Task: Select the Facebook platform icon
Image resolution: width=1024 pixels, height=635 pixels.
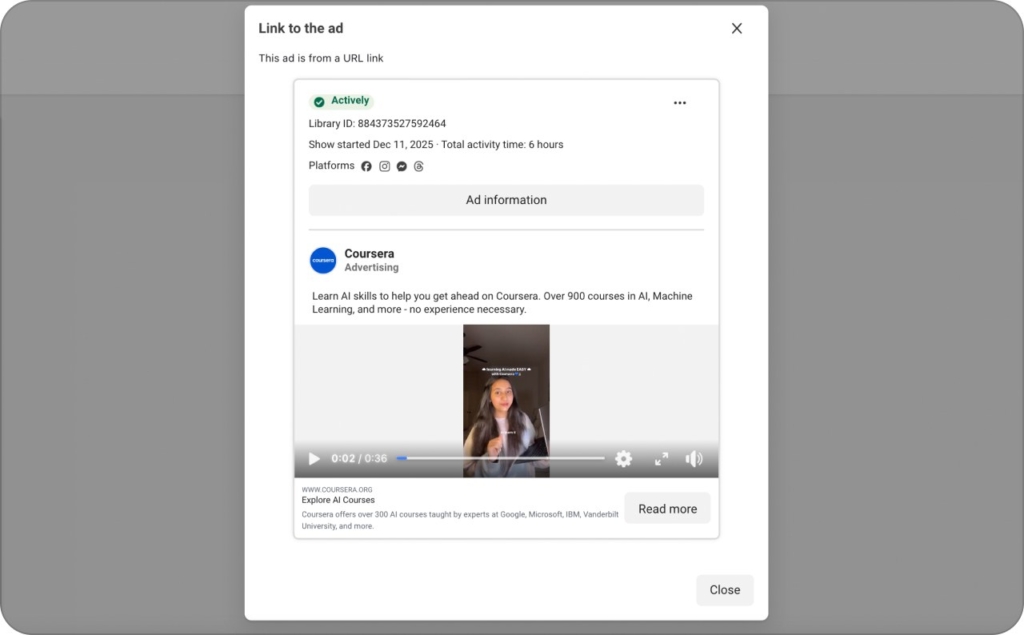Action: pyautogui.click(x=368, y=166)
